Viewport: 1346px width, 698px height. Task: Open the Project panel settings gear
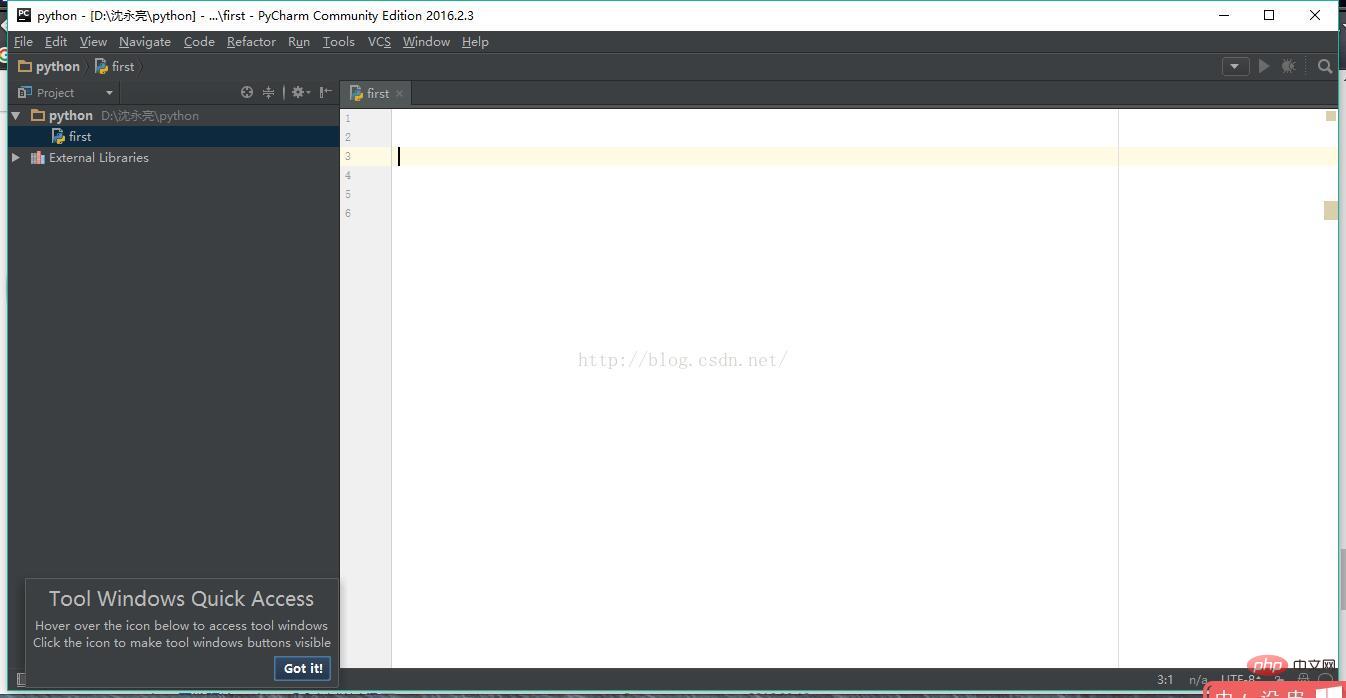click(x=299, y=92)
